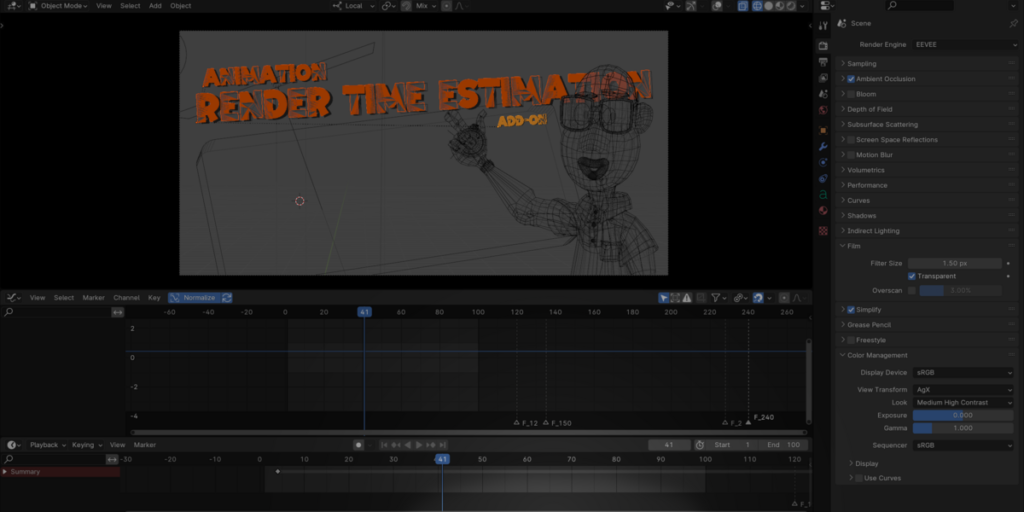Open the Tool settings tab icon
The width and height of the screenshot is (1024, 512).
coord(823,25)
